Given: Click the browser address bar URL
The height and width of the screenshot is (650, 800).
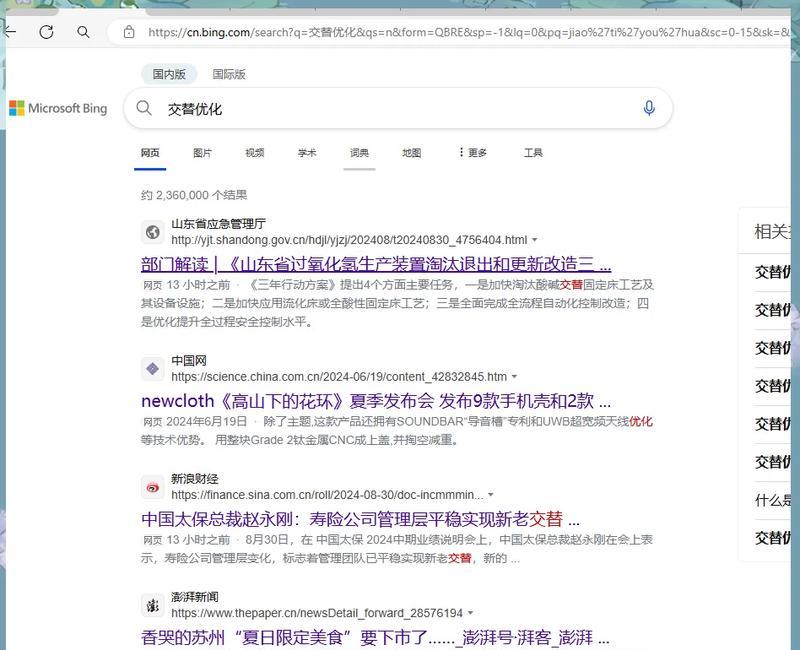Looking at the screenshot, I should tap(468, 32).
